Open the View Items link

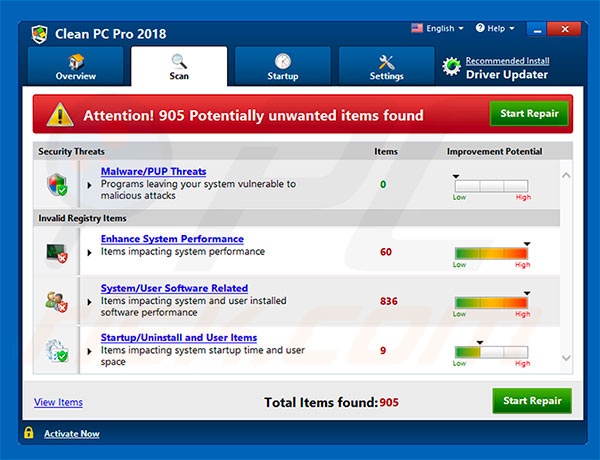58,402
